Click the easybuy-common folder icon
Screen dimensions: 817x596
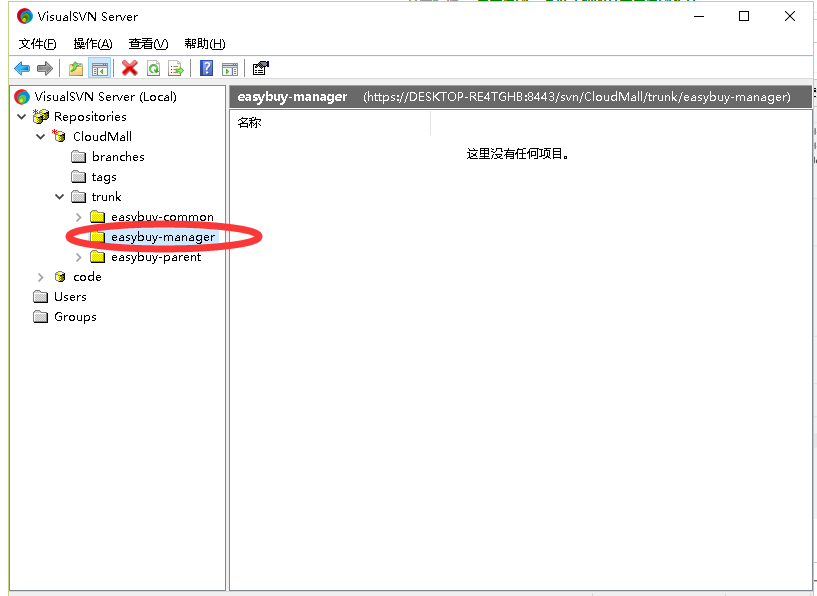pos(97,217)
